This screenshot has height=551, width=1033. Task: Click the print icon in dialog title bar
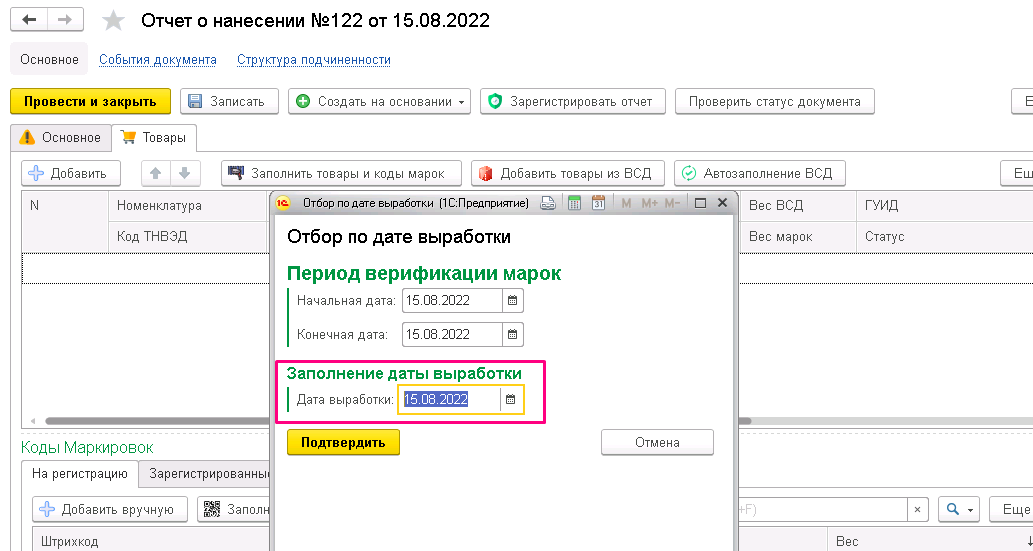point(547,204)
